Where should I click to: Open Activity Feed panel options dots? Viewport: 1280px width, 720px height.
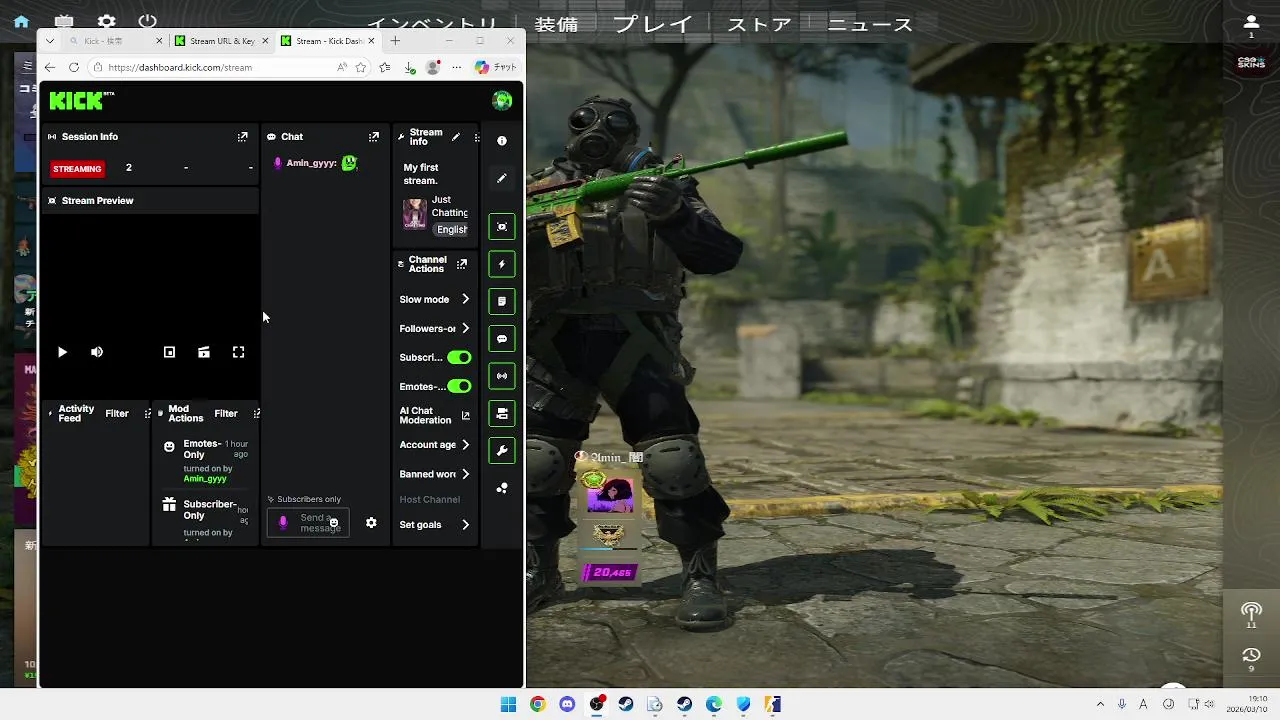[x=148, y=414]
